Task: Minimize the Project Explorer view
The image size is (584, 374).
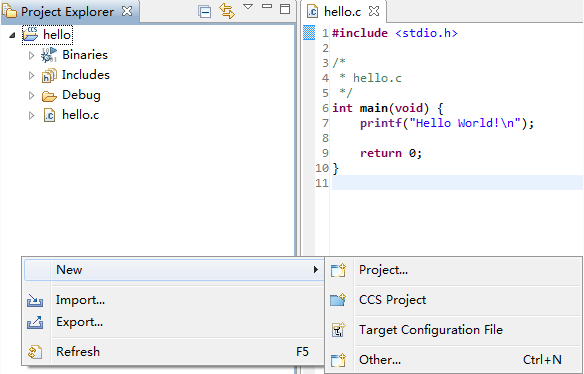Action: pos(267,6)
